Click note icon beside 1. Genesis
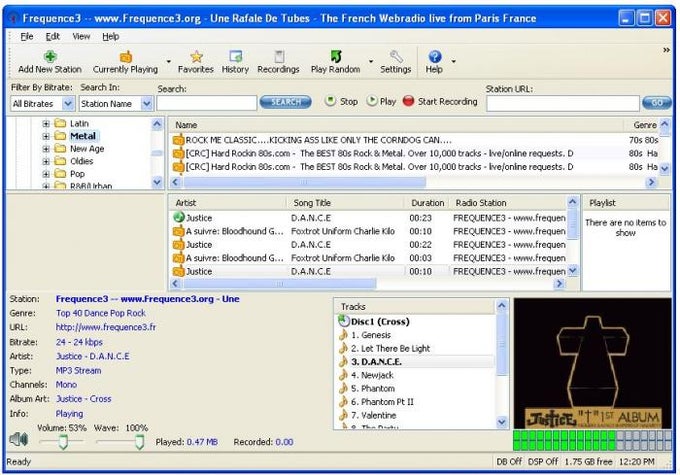 [x=343, y=334]
